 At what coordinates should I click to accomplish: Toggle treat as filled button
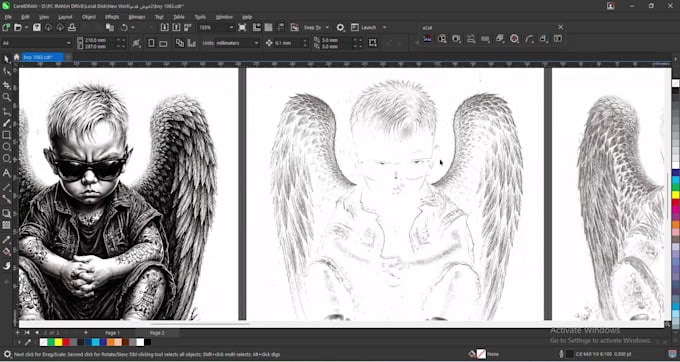coord(373,43)
